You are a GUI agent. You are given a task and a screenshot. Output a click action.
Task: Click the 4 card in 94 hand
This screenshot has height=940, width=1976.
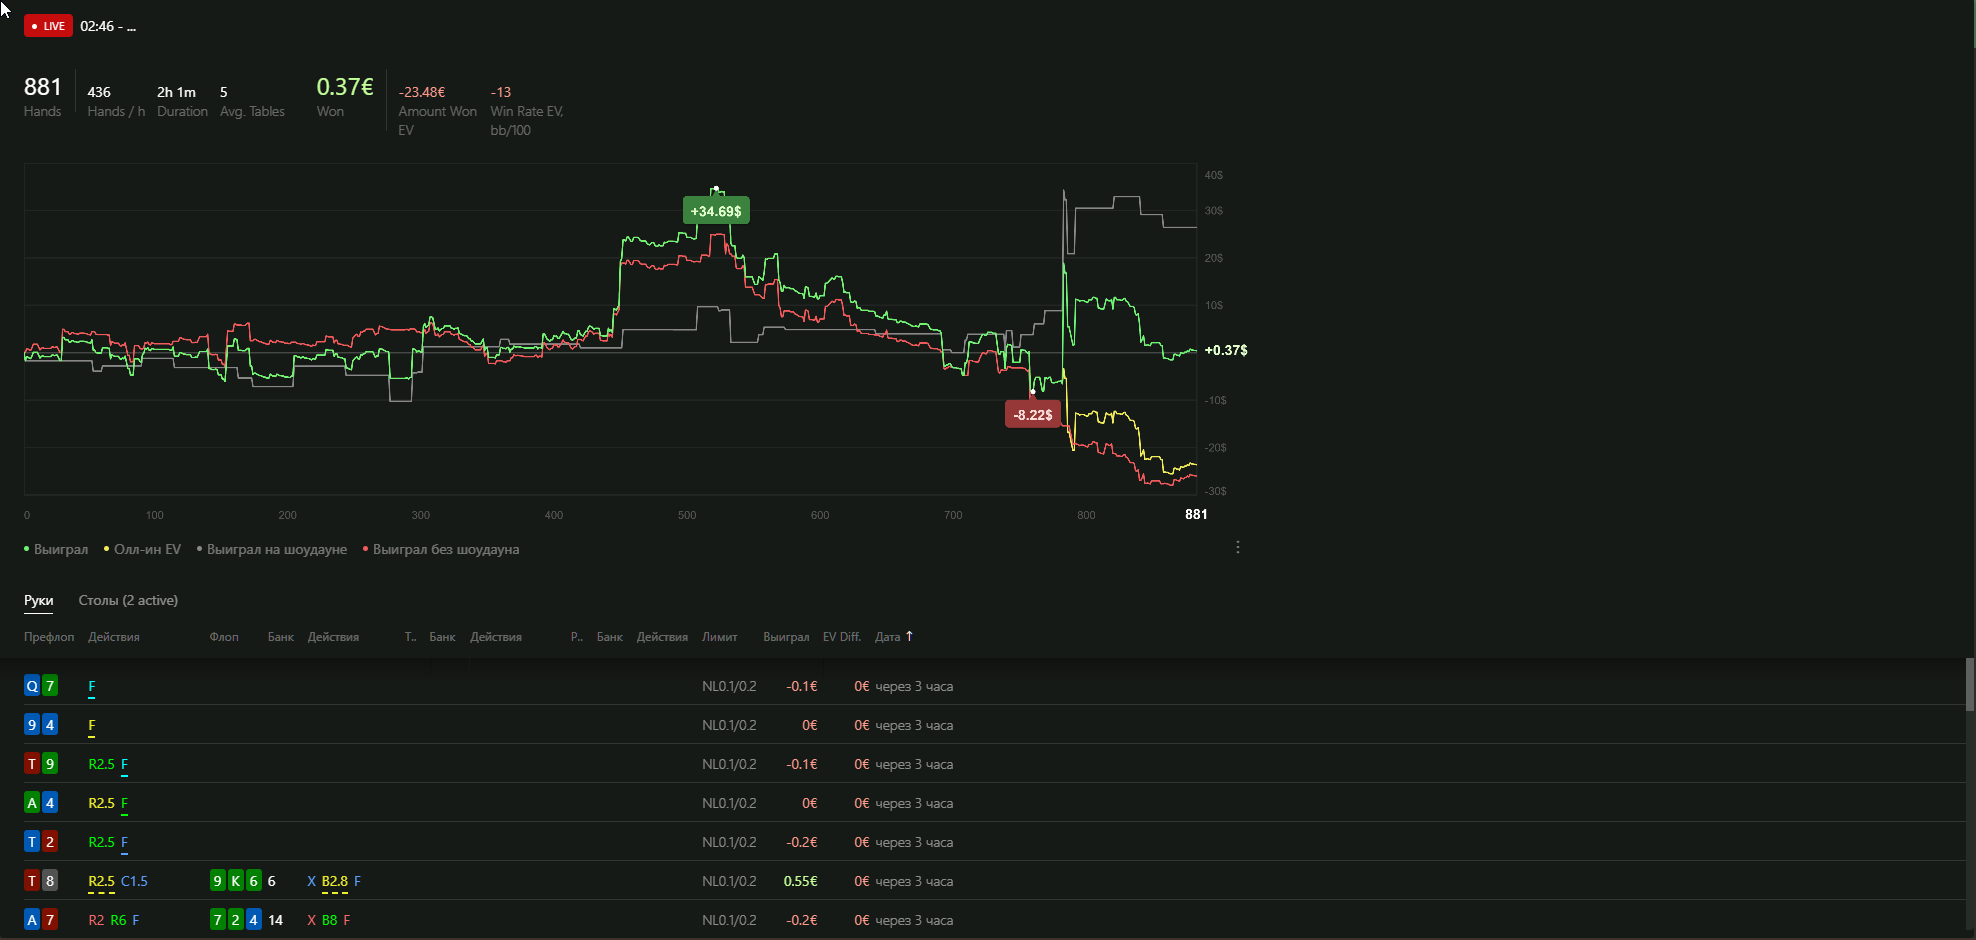50,725
